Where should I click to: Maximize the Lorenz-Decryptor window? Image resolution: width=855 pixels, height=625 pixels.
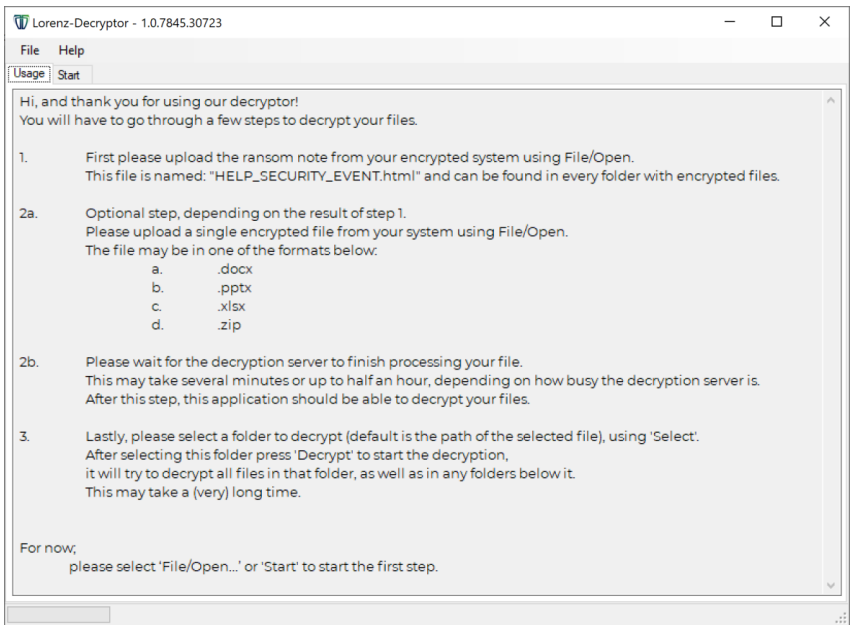click(x=777, y=22)
